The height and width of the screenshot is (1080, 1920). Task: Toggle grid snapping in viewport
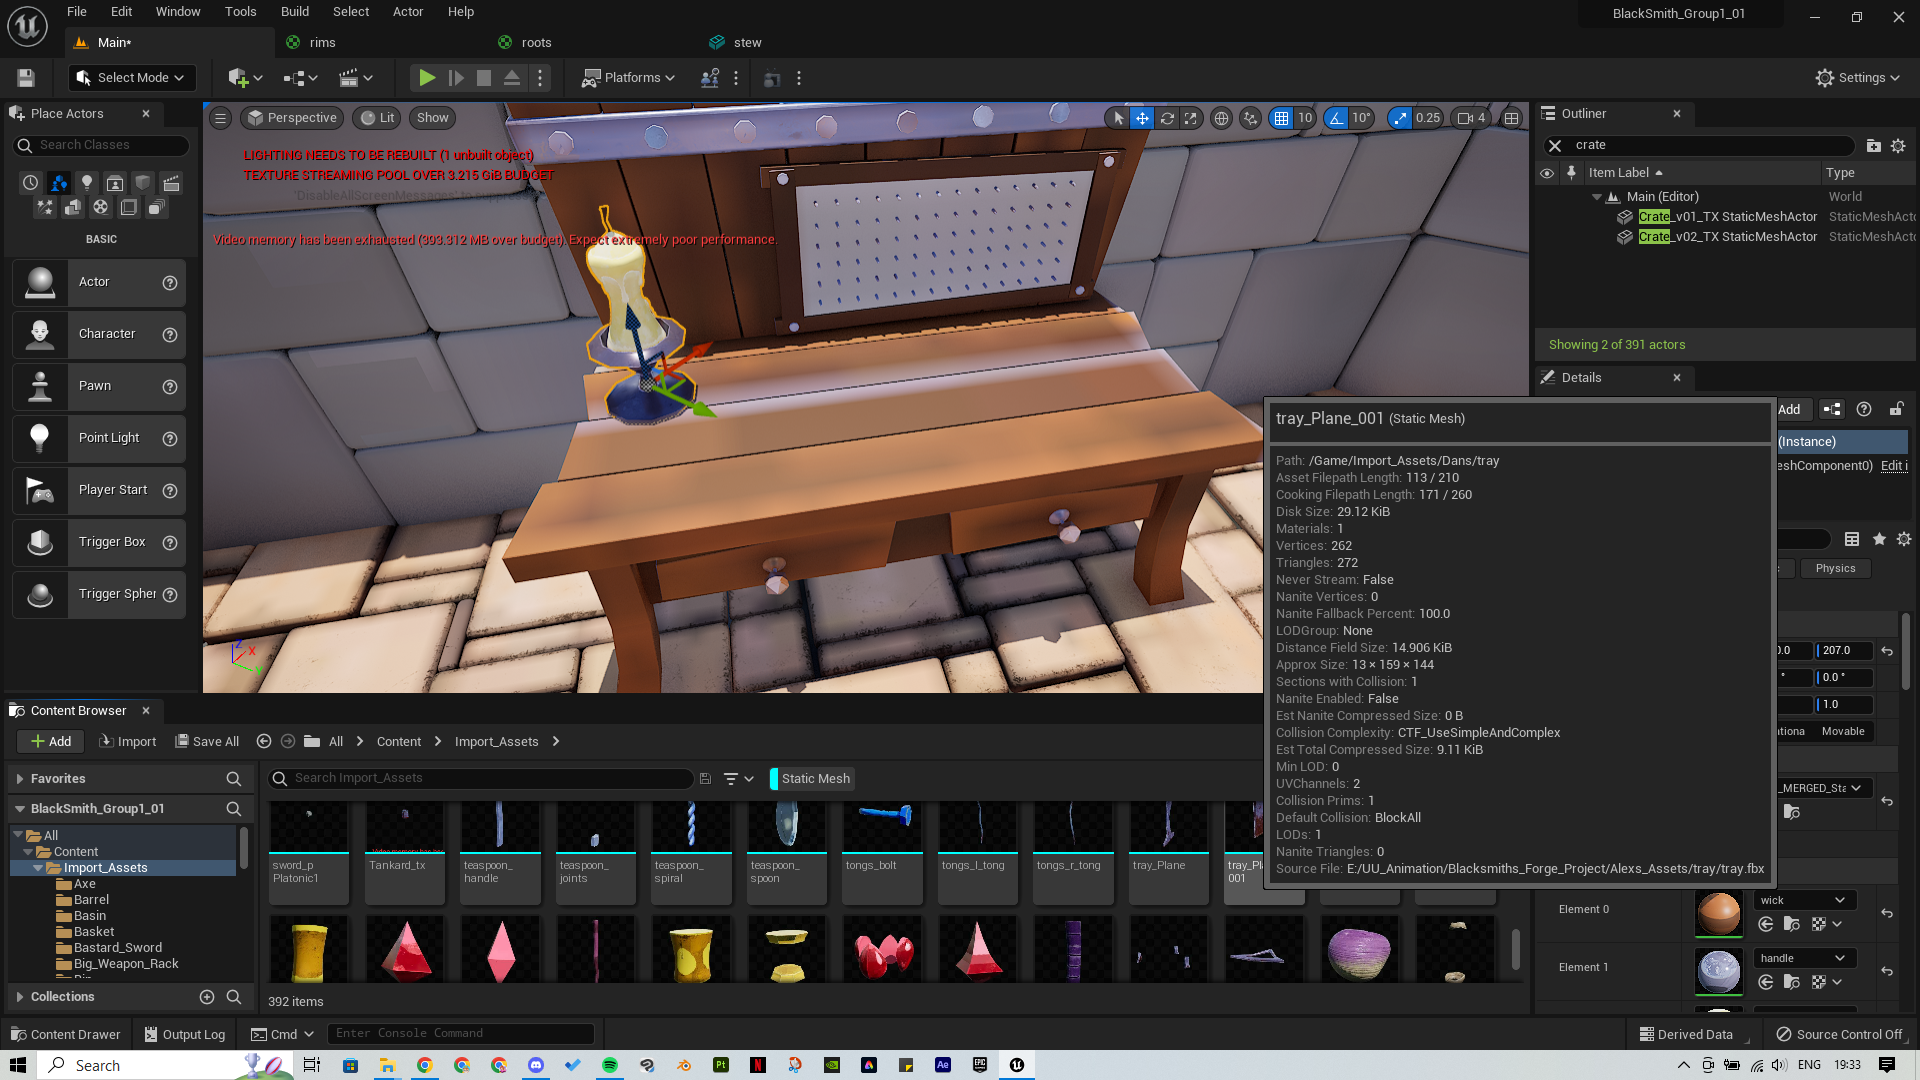tap(1281, 118)
